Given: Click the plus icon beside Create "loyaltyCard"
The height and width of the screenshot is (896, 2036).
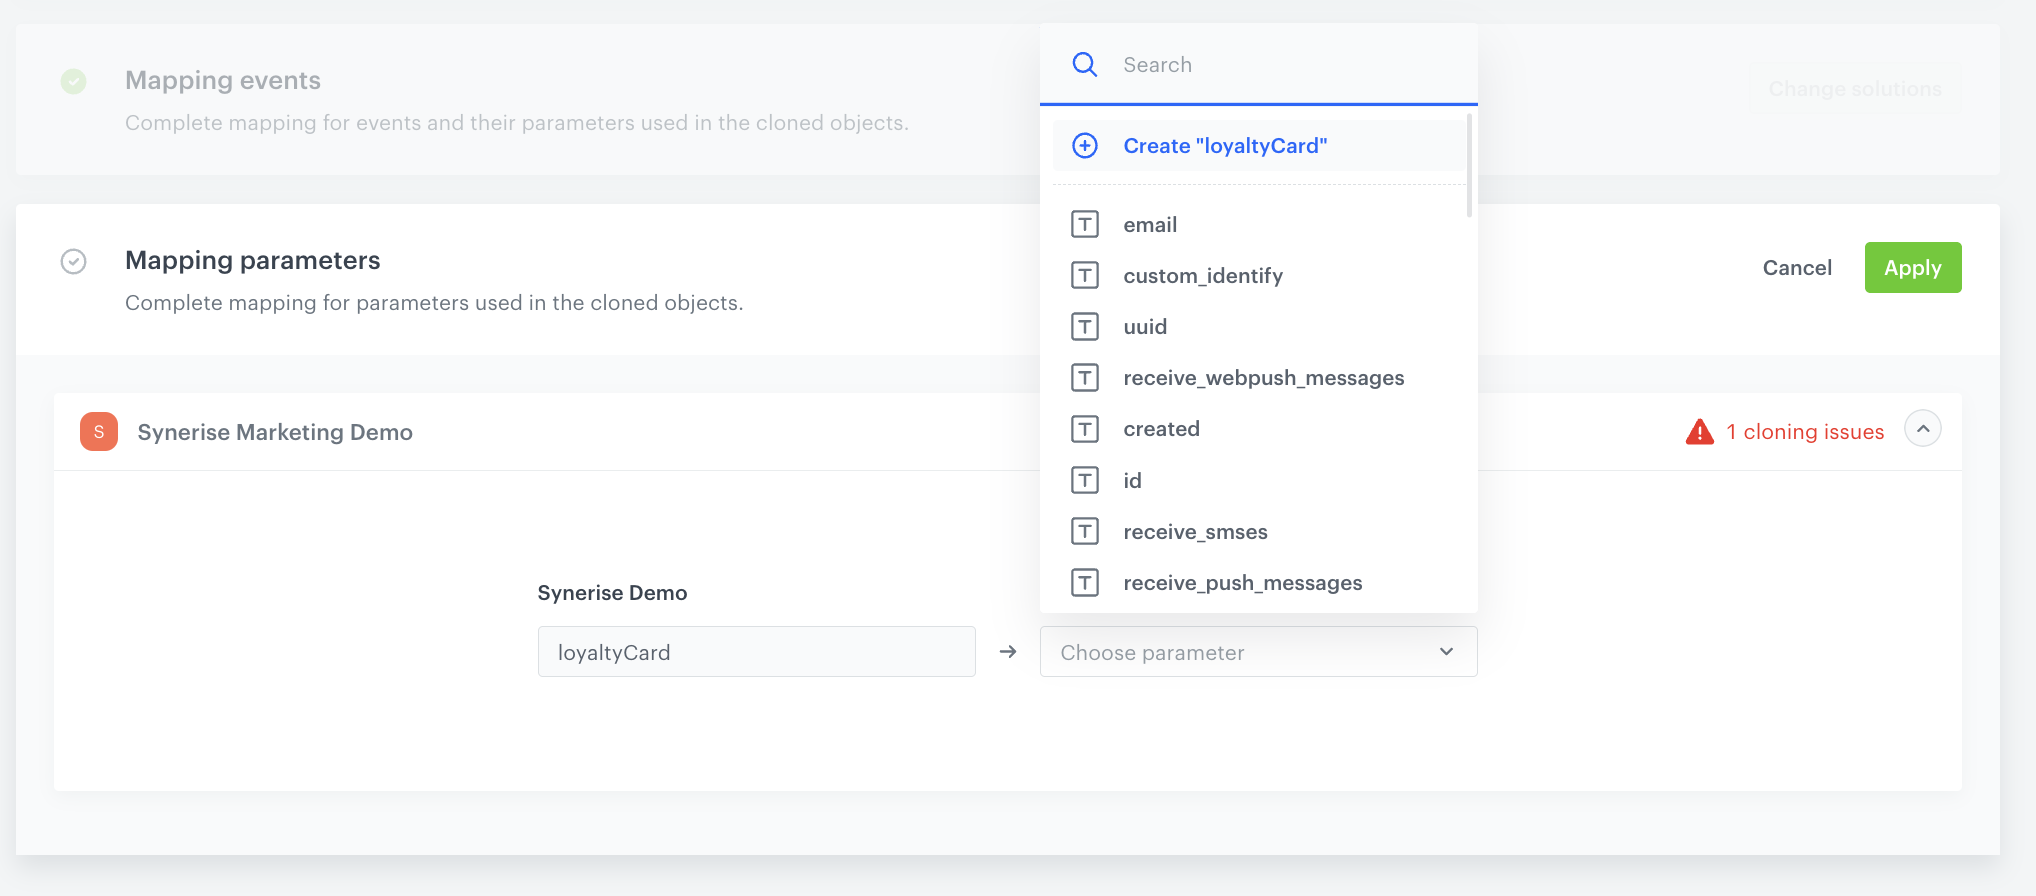Looking at the screenshot, I should coord(1084,146).
